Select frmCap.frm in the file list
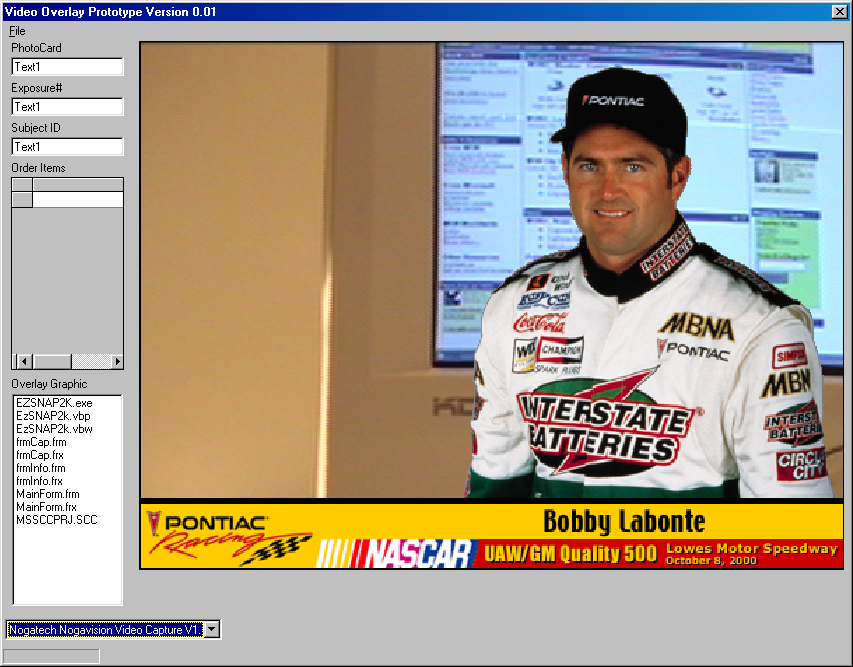853x667 pixels. click(41, 442)
